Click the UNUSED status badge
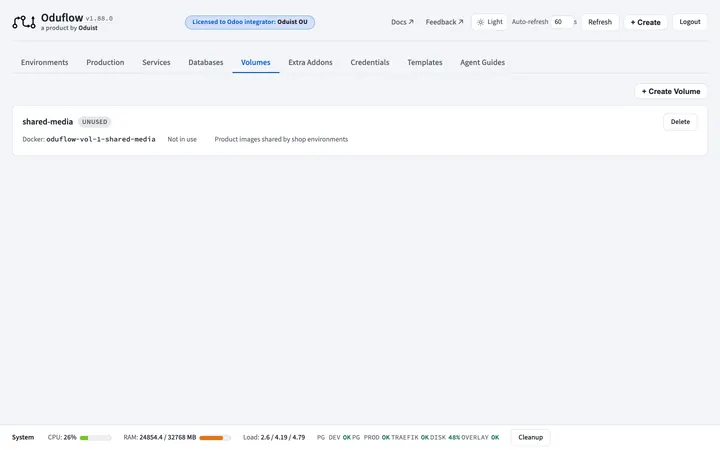 click(95, 122)
